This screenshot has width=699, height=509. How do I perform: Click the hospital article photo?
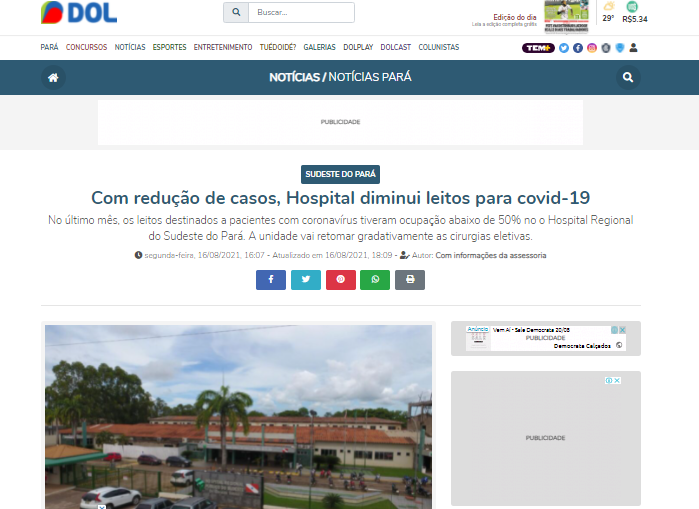(238, 415)
